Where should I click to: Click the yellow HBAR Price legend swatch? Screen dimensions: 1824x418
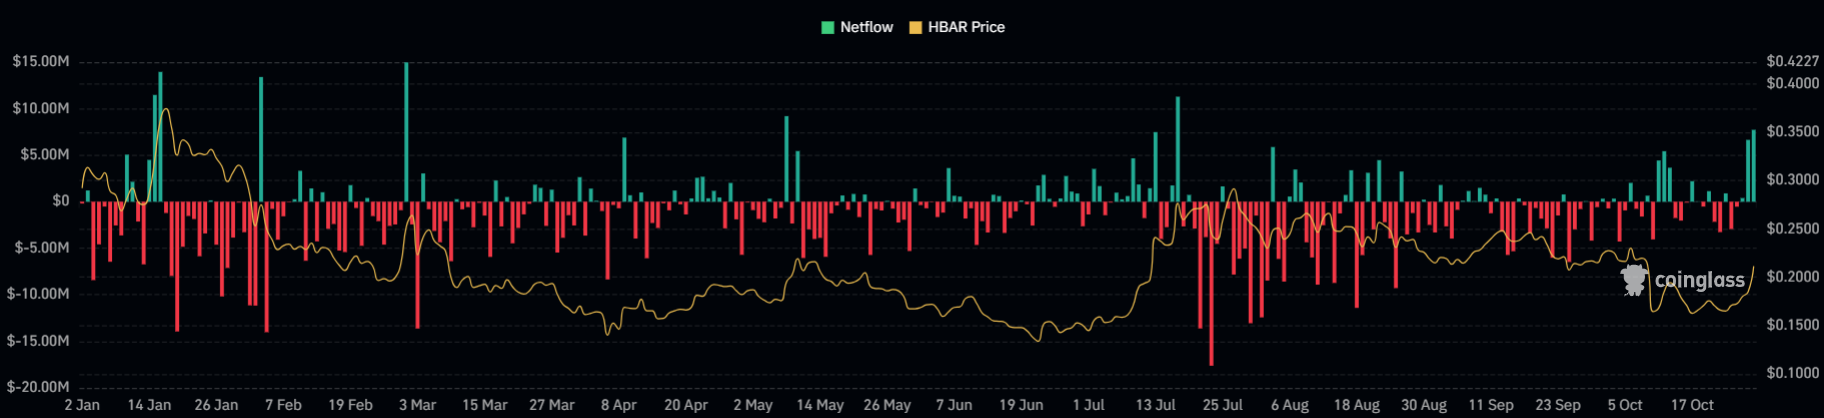pos(915,27)
